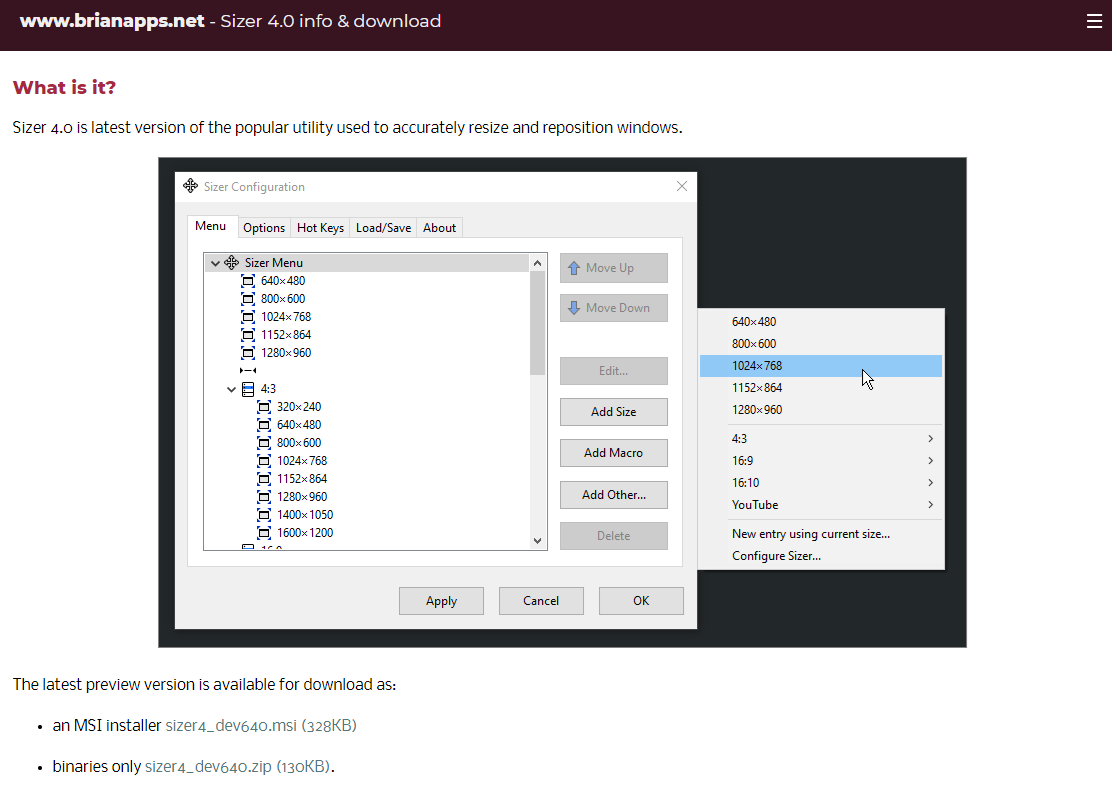
Task: Switch to the Menu tab
Action: click(211, 226)
